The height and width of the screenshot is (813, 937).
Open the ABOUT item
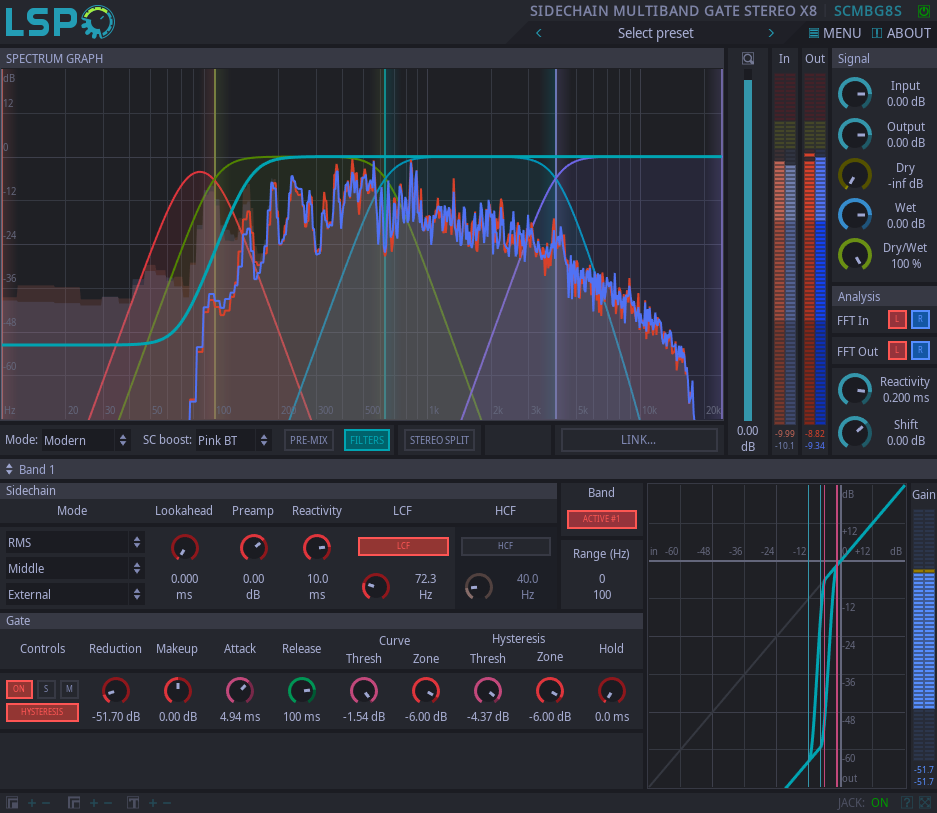click(x=901, y=33)
